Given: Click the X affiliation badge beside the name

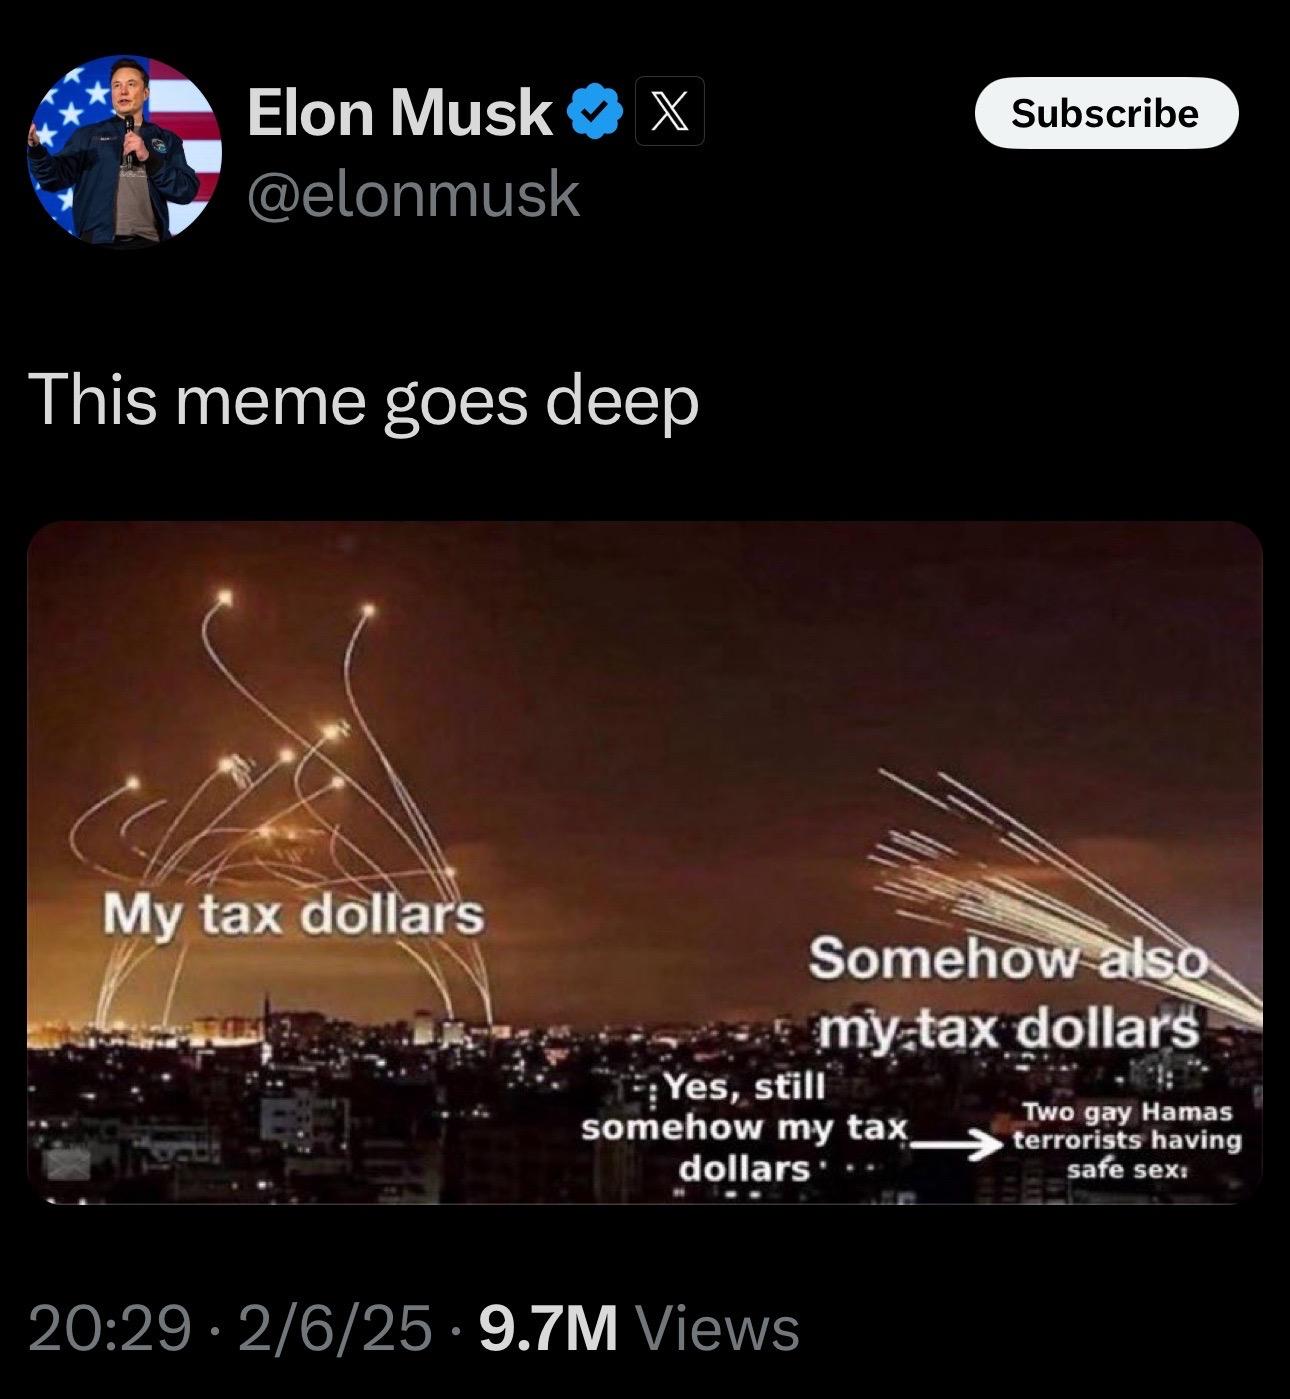Looking at the screenshot, I should coord(669,111).
